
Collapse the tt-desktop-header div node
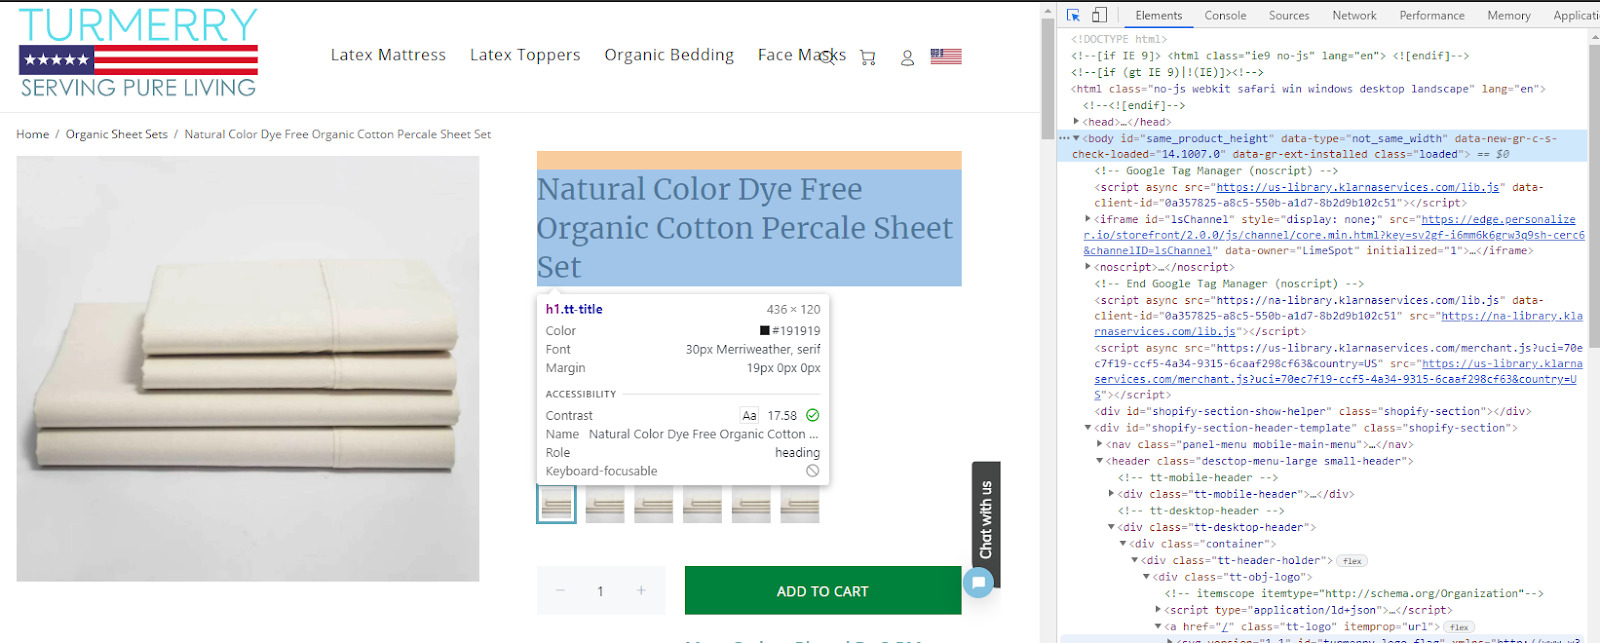click(x=1111, y=527)
